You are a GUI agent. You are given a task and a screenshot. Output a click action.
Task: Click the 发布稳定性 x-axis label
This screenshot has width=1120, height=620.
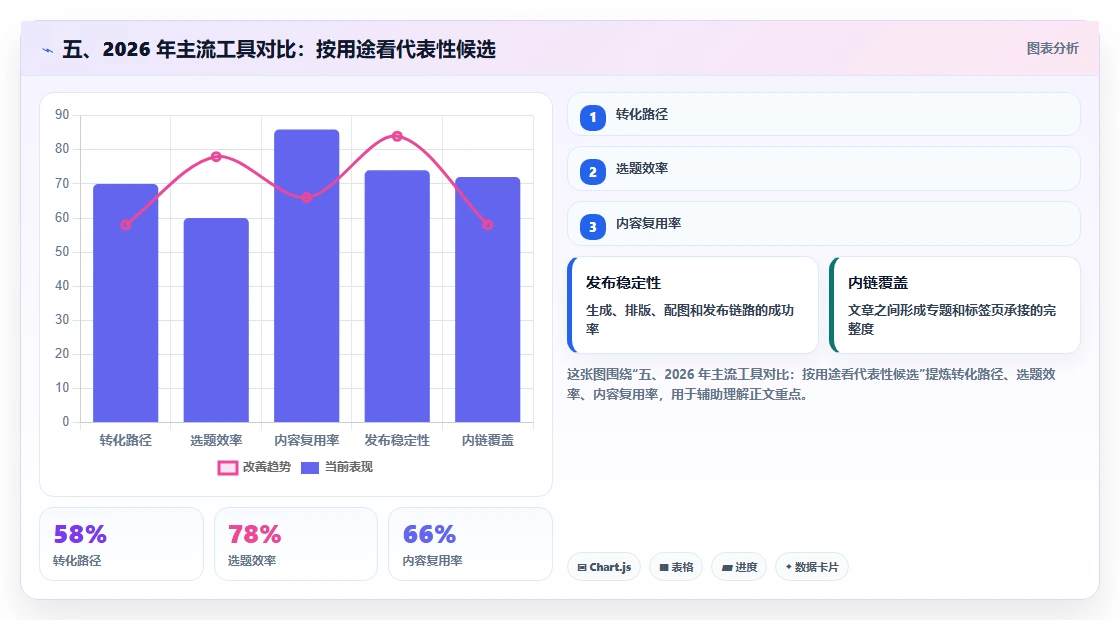(397, 441)
